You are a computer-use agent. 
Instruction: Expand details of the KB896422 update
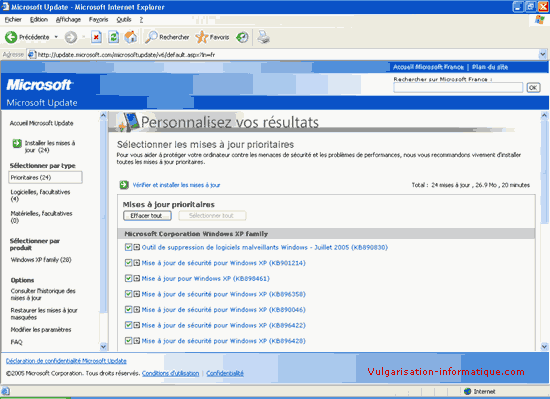(137, 325)
